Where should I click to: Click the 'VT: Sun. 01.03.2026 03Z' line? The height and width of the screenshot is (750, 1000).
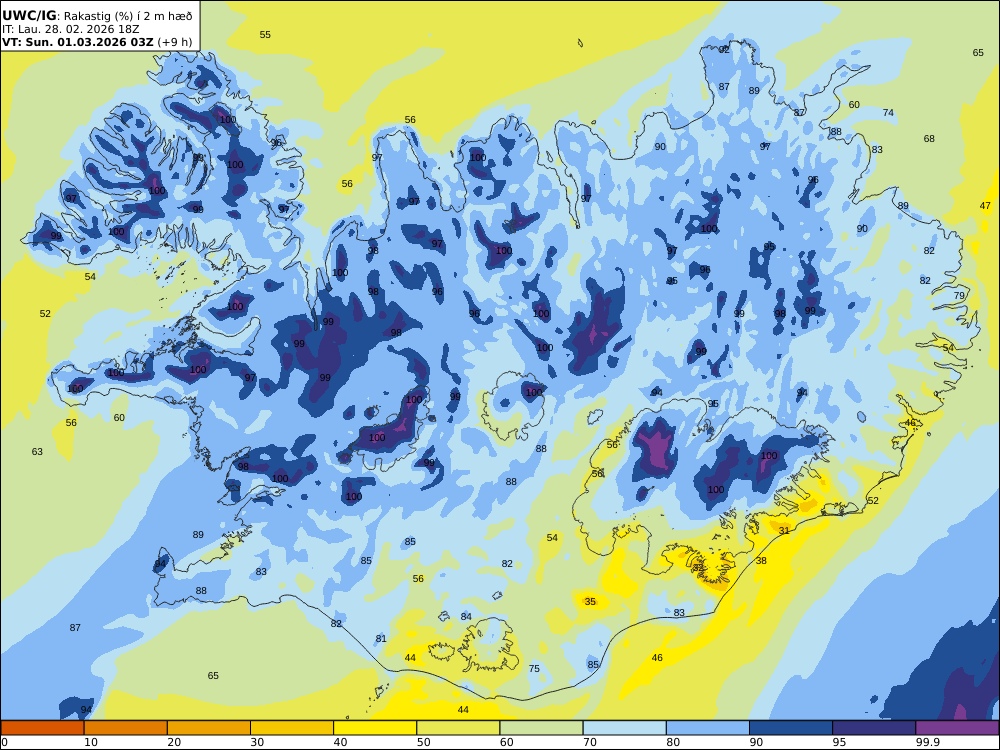point(77,42)
